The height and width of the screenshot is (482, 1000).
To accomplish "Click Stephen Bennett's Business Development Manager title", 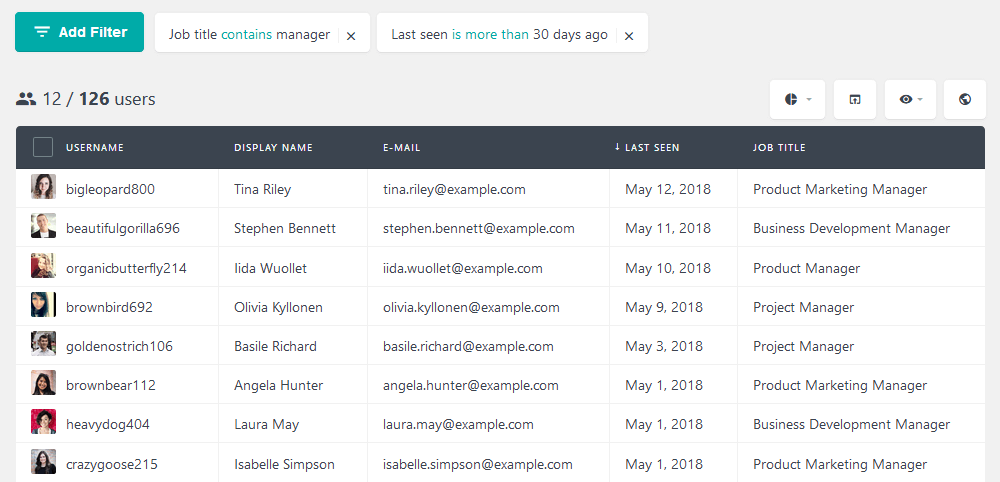I will (851, 228).
